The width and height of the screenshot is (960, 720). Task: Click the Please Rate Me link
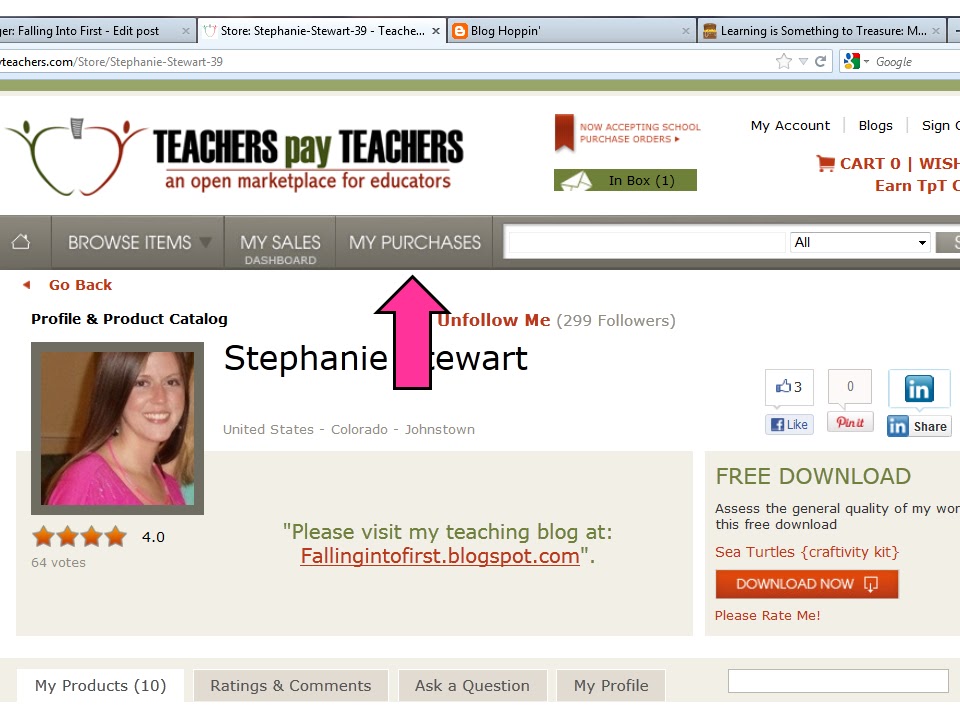click(767, 615)
